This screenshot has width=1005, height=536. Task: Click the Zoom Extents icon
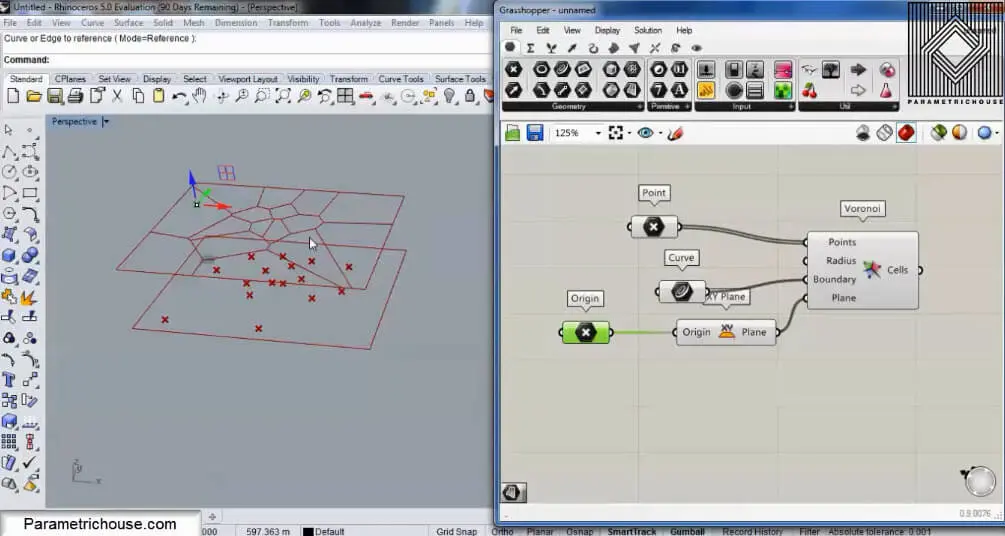pos(283,96)
